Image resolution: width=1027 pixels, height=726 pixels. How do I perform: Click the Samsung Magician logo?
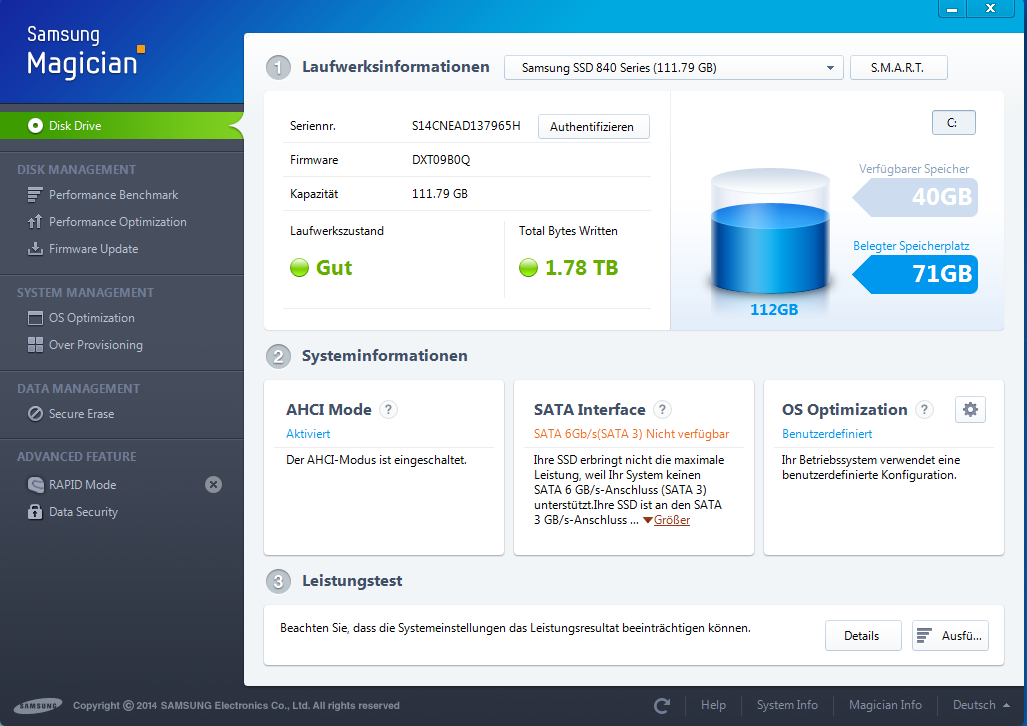click(x=85, y=52)
